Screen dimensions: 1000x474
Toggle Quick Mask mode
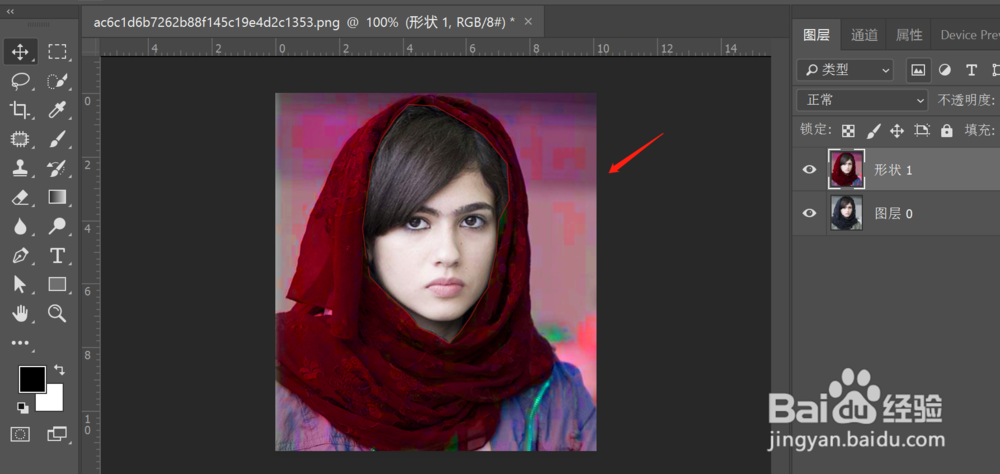(20, 434)
